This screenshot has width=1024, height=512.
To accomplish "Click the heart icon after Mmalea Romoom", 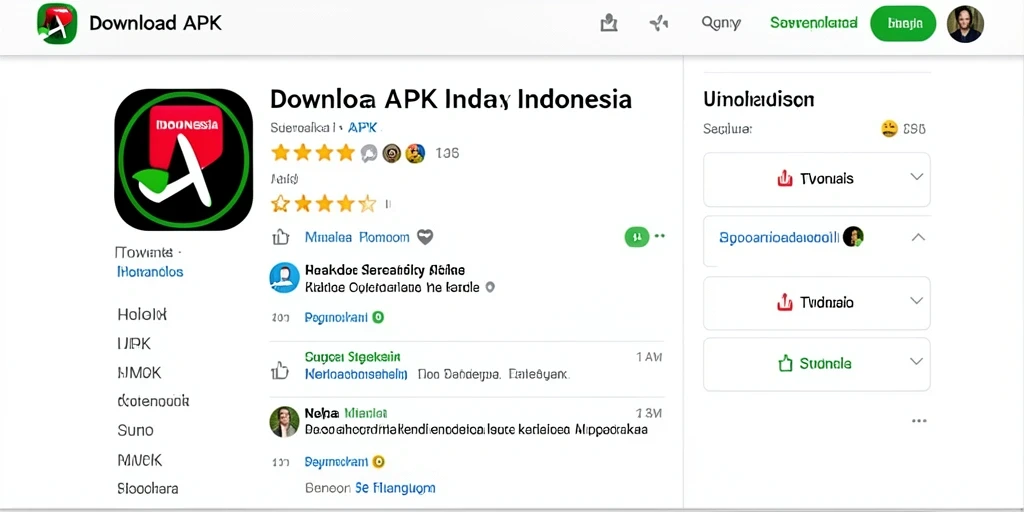I will pos(425,237).
